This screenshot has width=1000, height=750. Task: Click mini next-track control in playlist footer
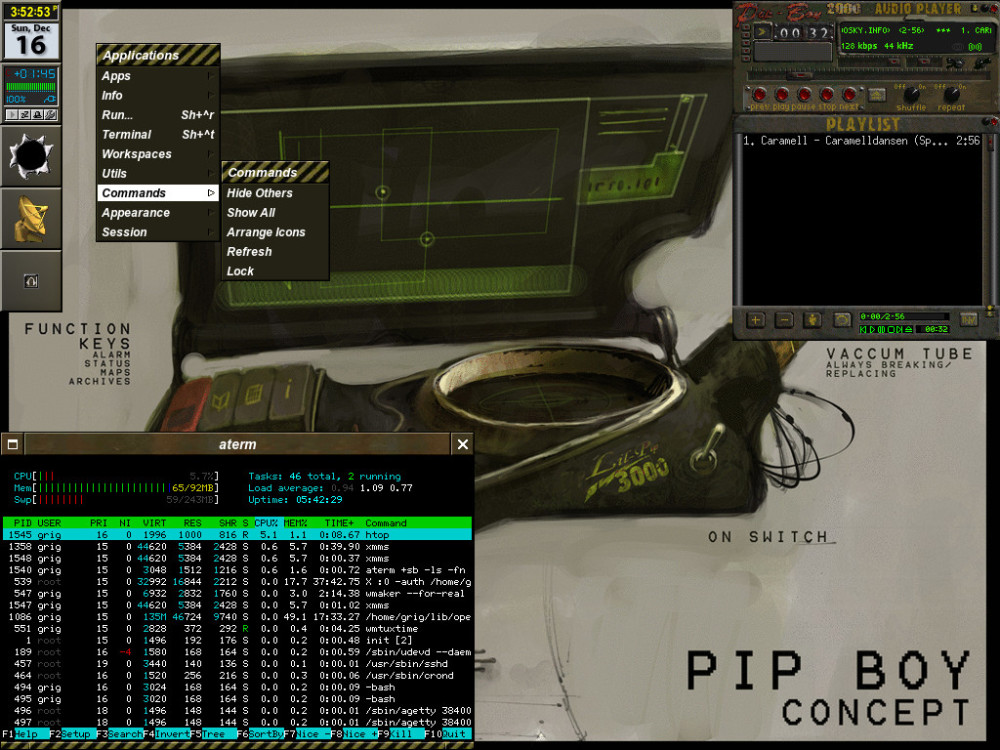click(x=899, y=330)
